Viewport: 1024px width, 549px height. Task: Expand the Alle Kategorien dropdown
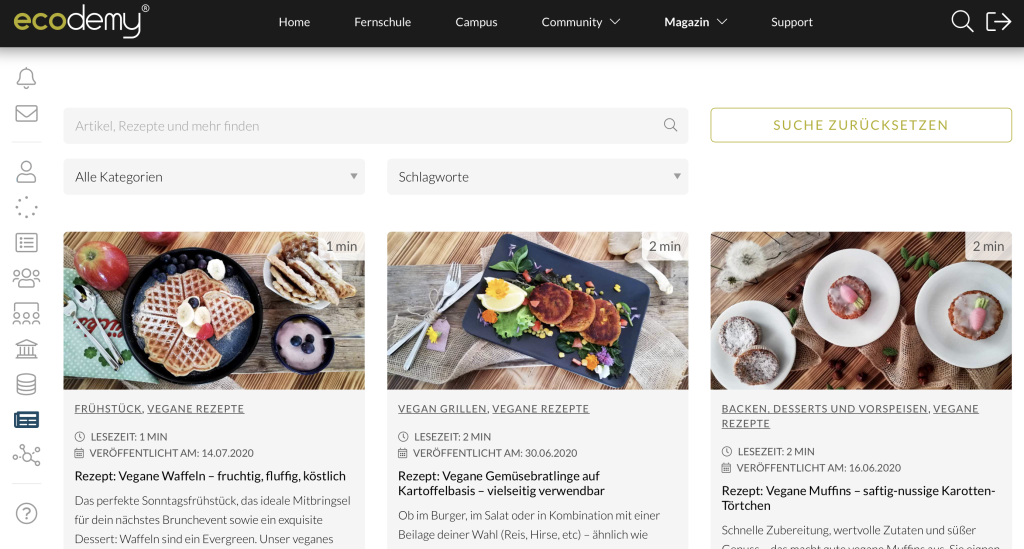(214, 177)
